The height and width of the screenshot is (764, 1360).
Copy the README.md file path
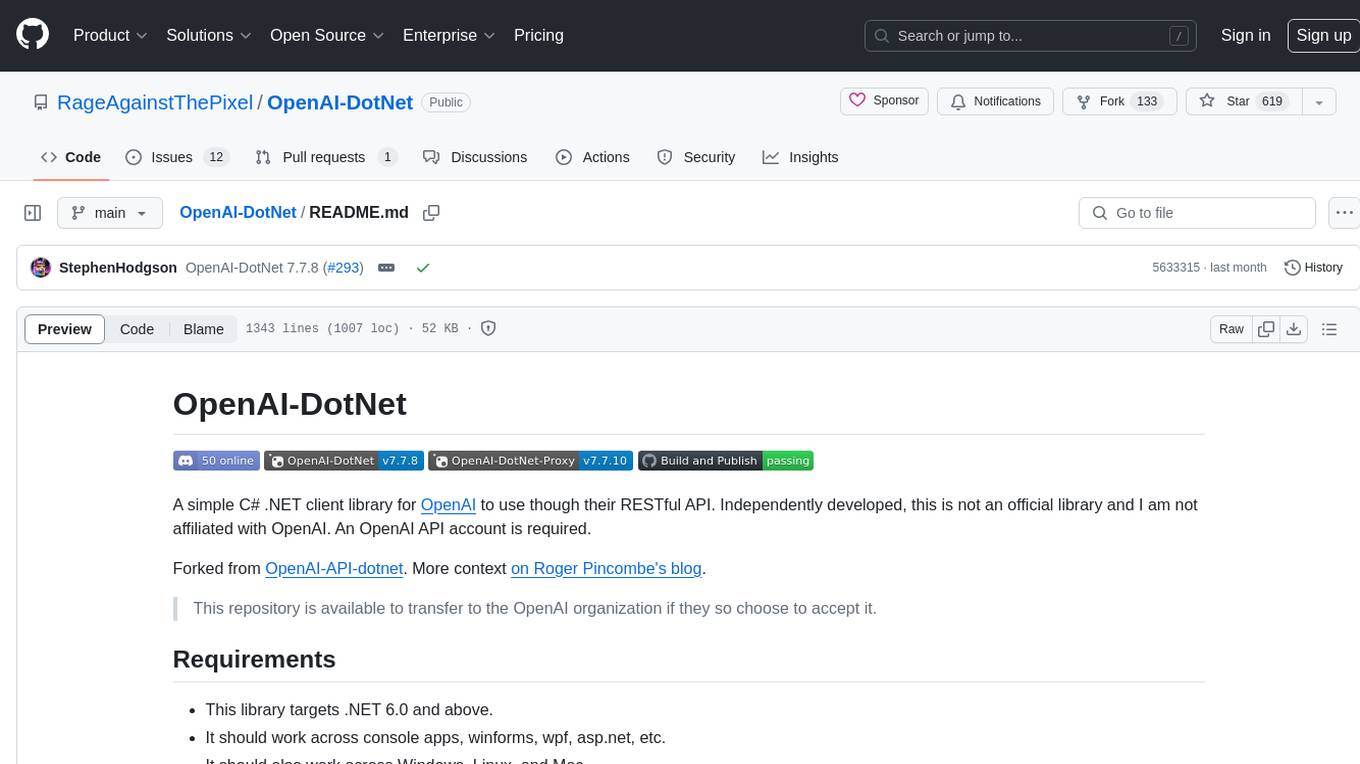click(431, 213)
